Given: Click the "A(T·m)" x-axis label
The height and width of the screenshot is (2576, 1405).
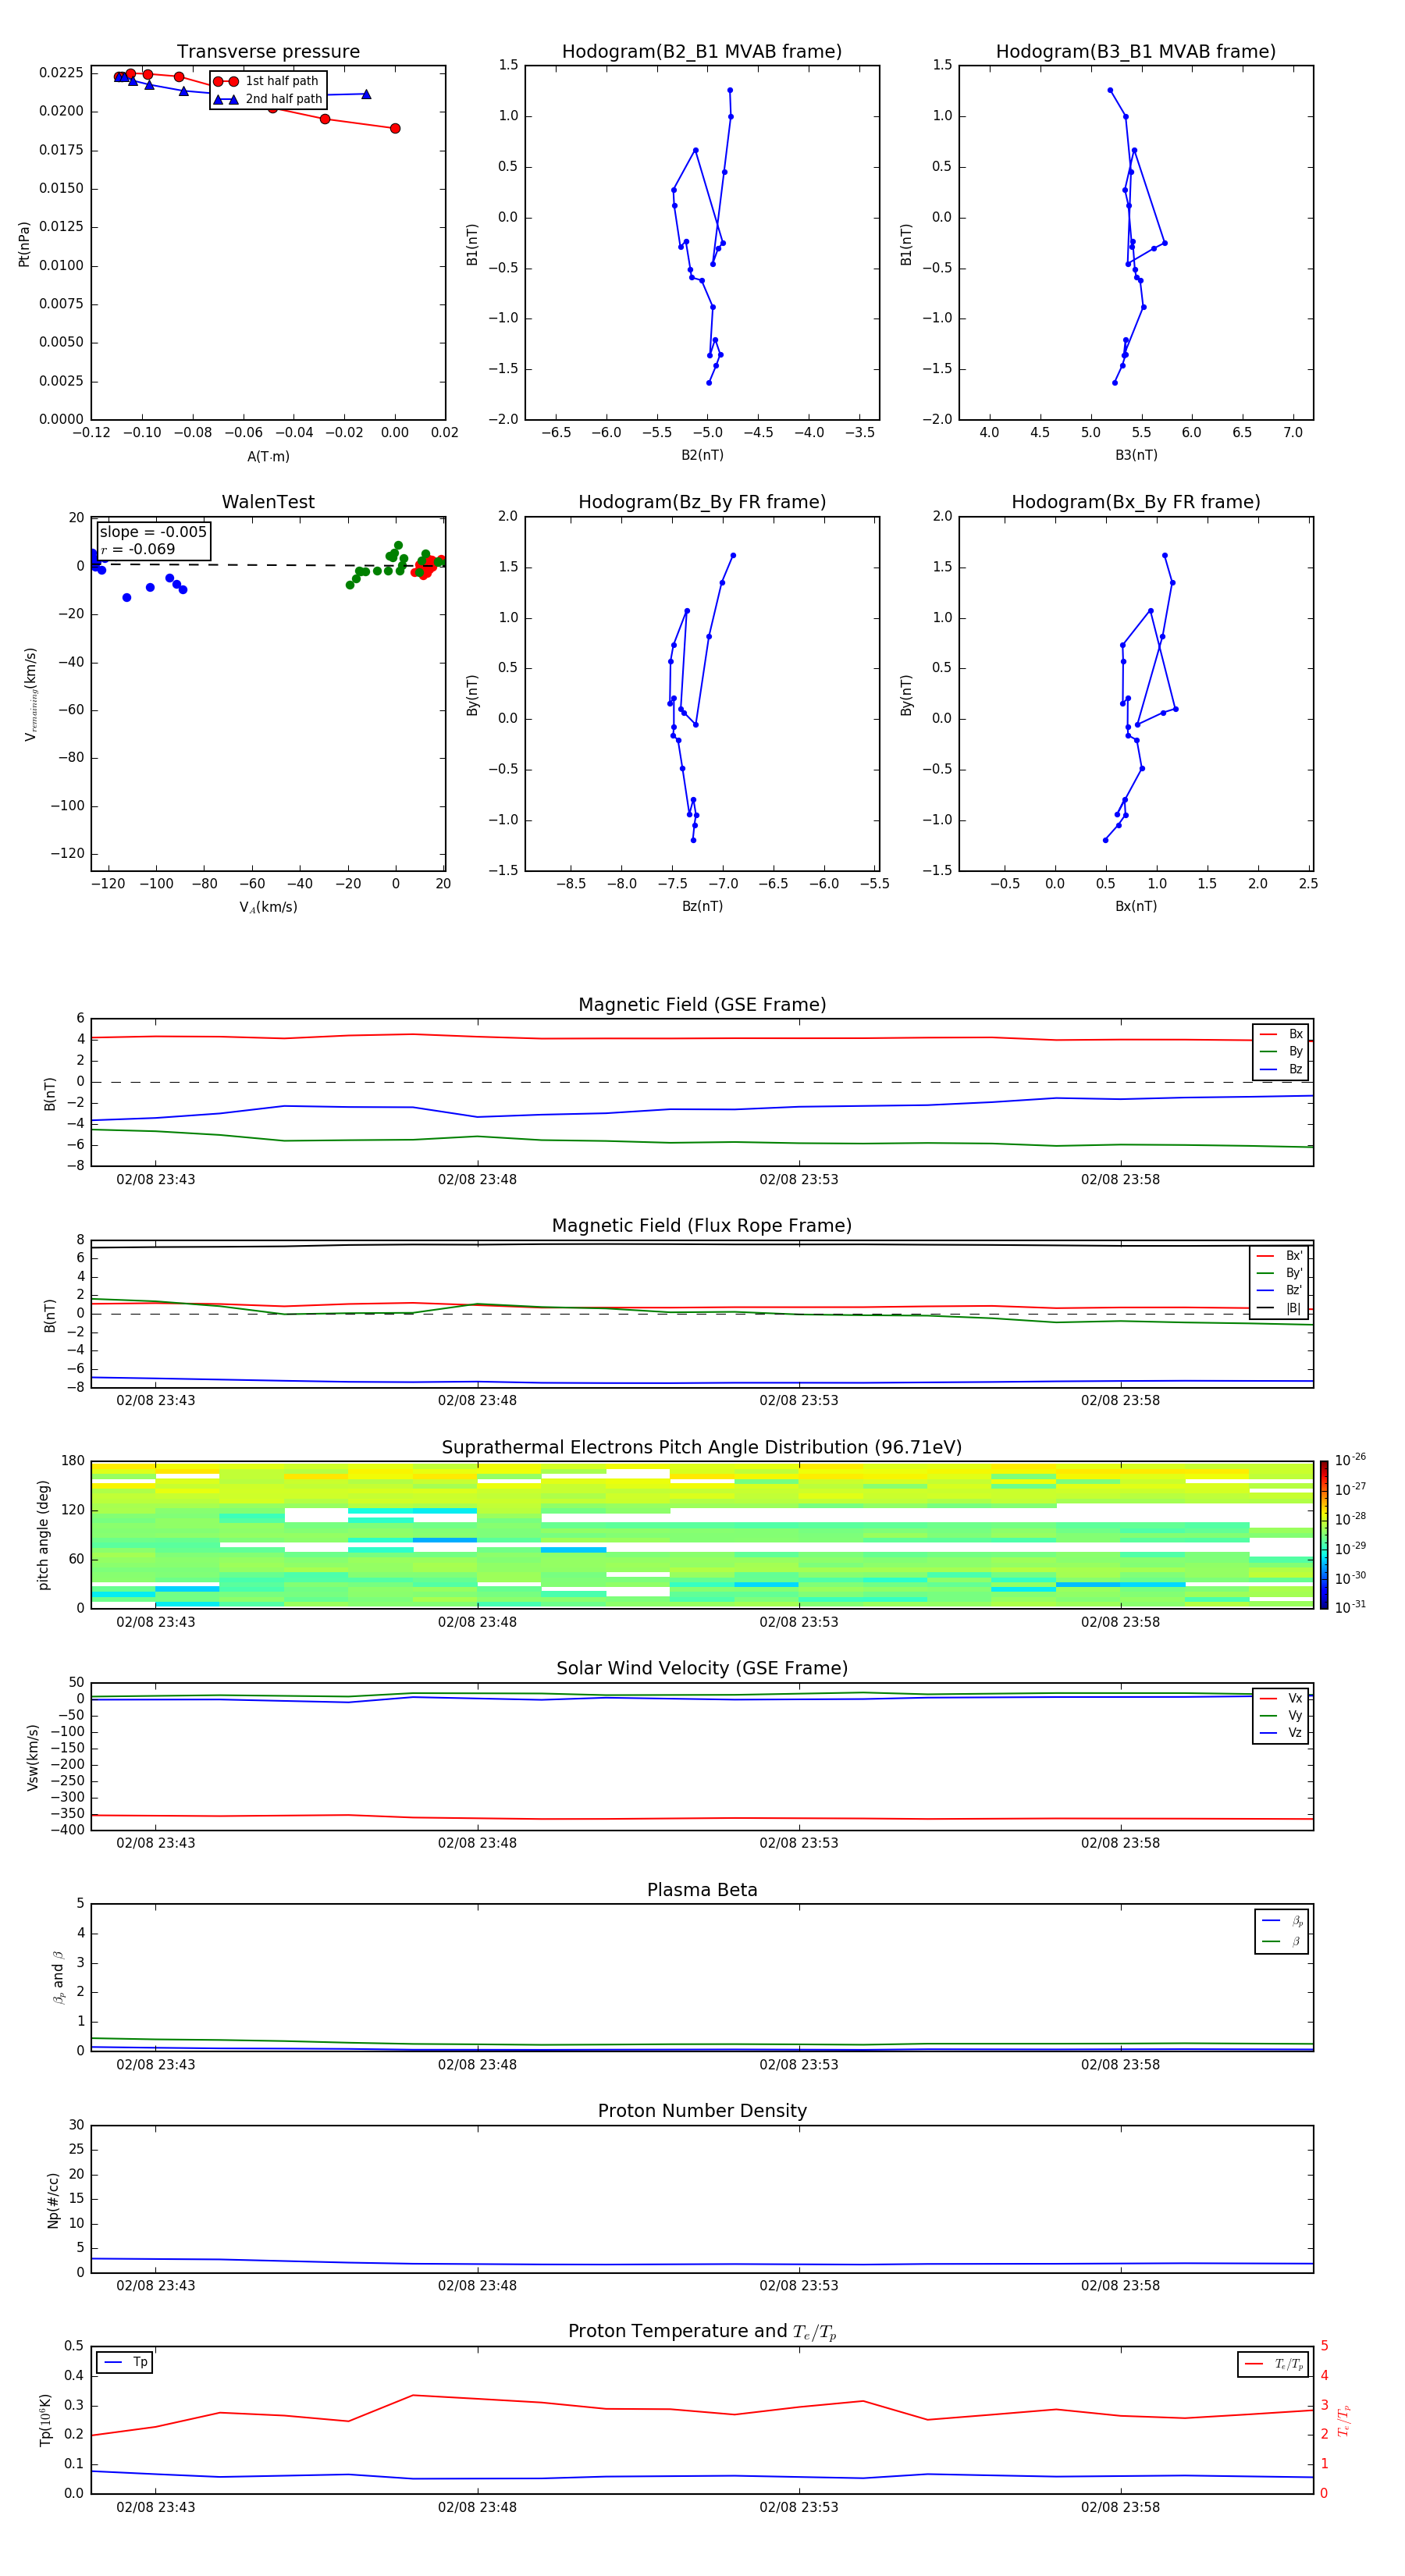Looking at the screenshot, I should [268, 456].
